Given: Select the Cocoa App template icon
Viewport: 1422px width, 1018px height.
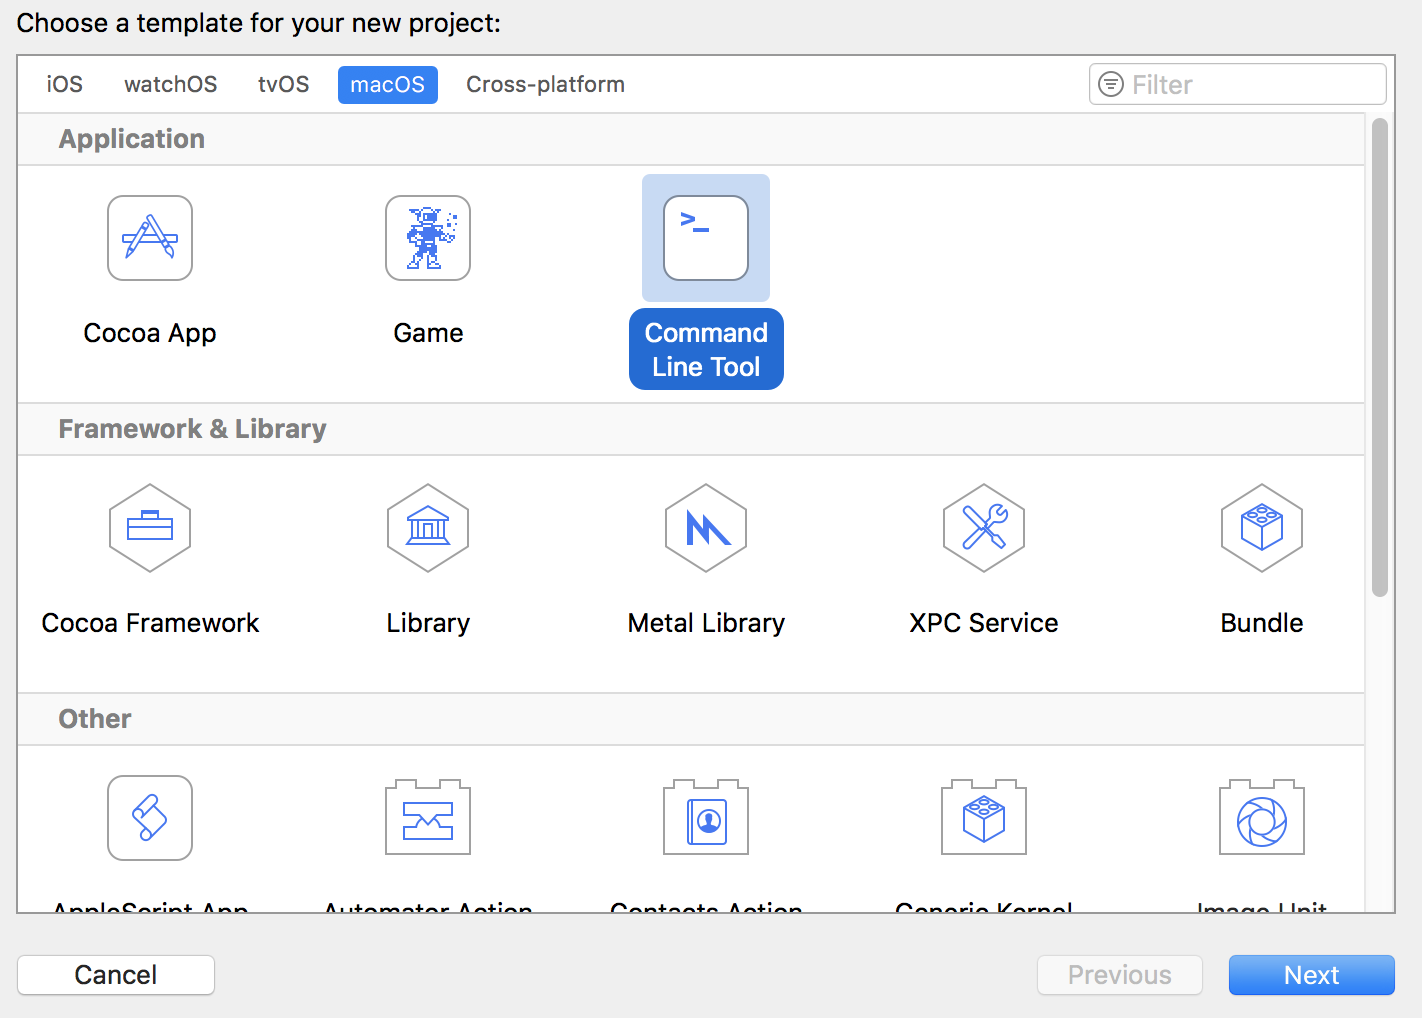Looking at the screenshot, I should (150, 238).
